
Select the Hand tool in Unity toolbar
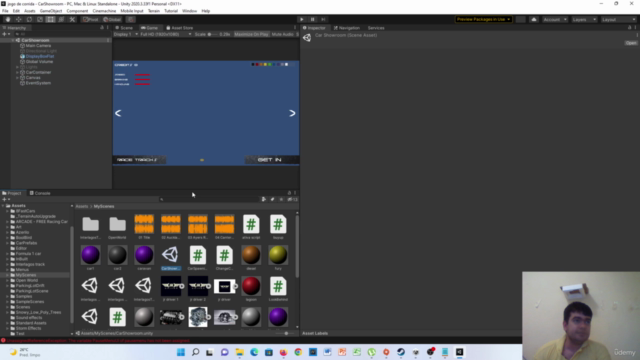coord(8,19)
